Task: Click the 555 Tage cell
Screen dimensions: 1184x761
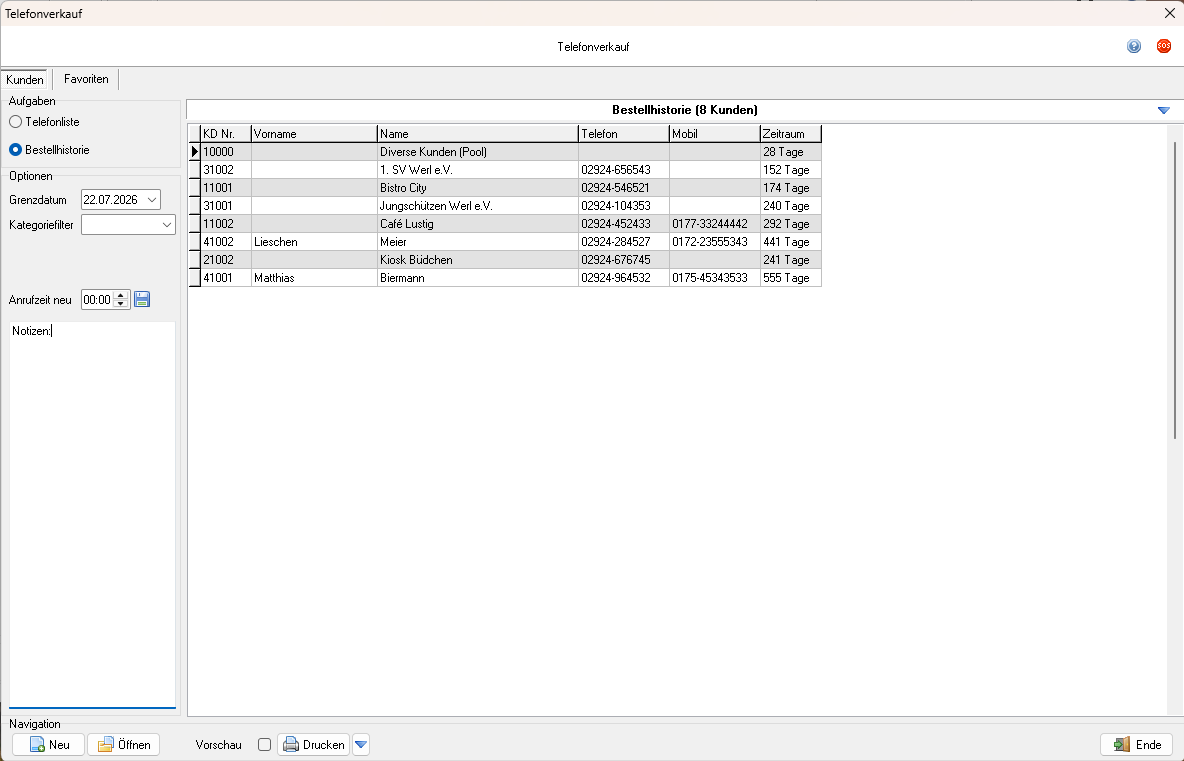Action: pyautogui.click(x=791, y=278)
